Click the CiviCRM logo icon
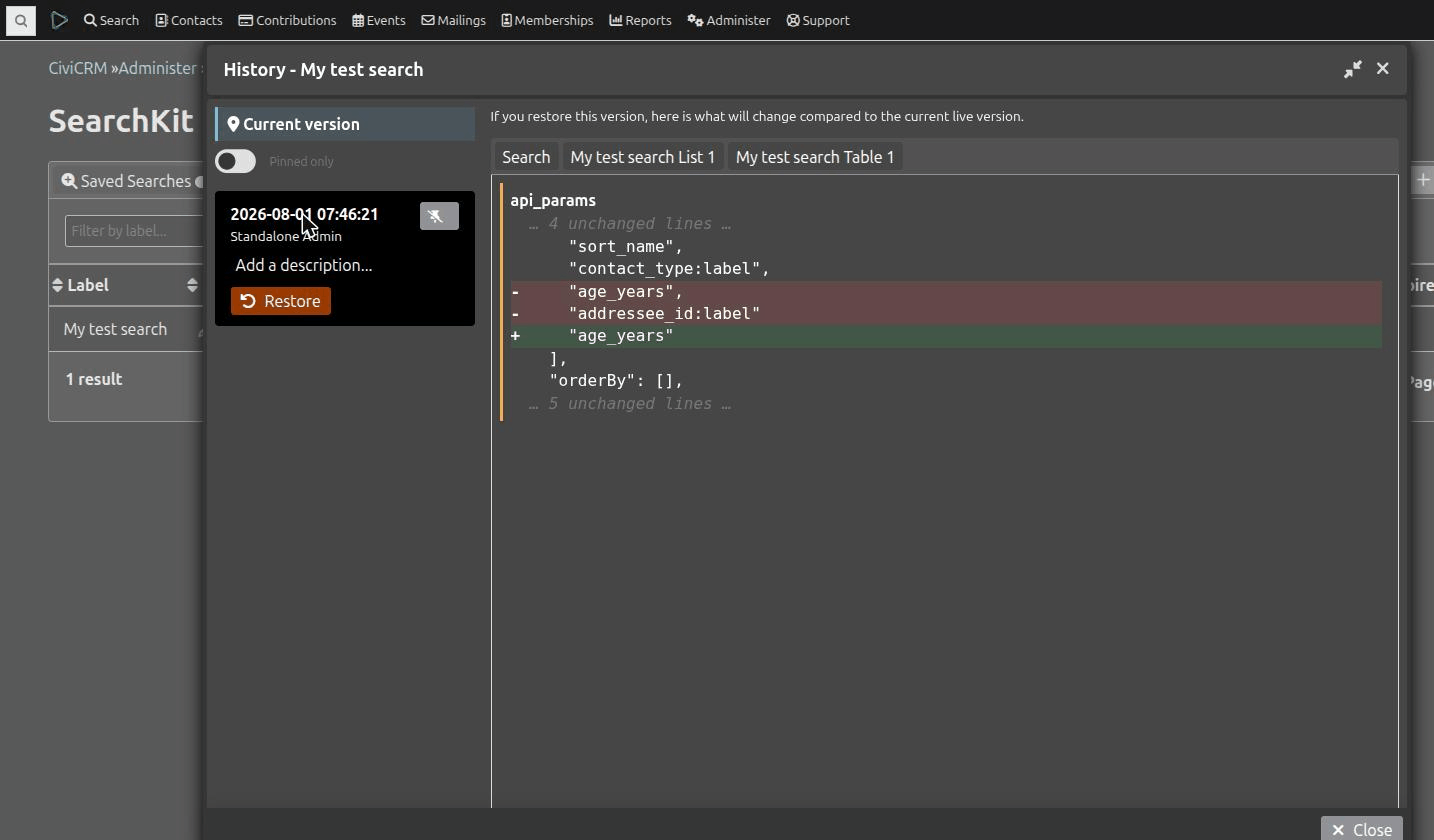The image size is (1434, 840). tap(59, 20)
